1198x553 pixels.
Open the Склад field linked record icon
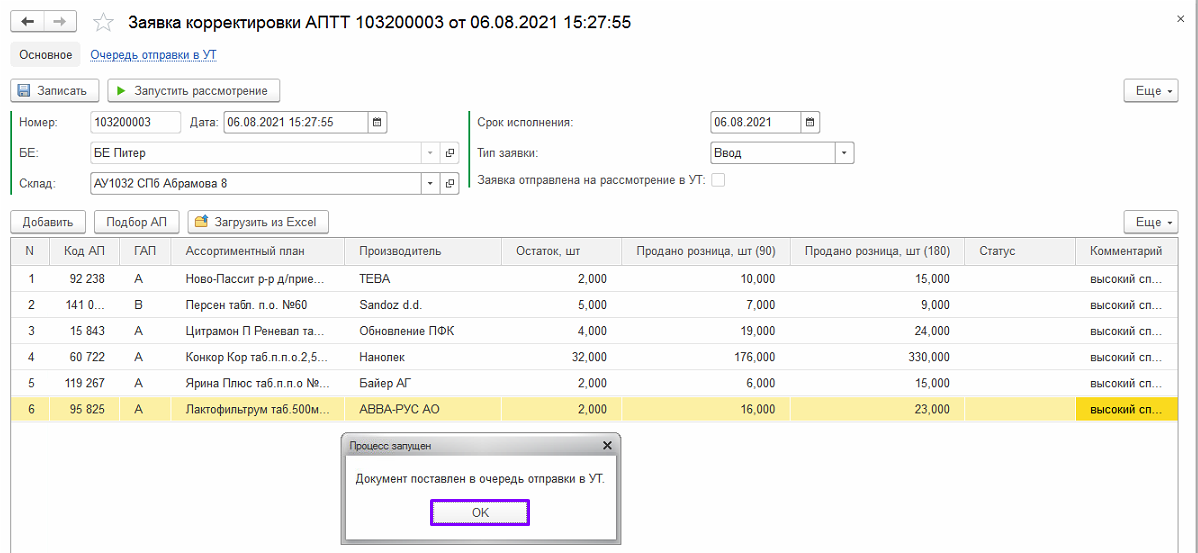[450, 184]
